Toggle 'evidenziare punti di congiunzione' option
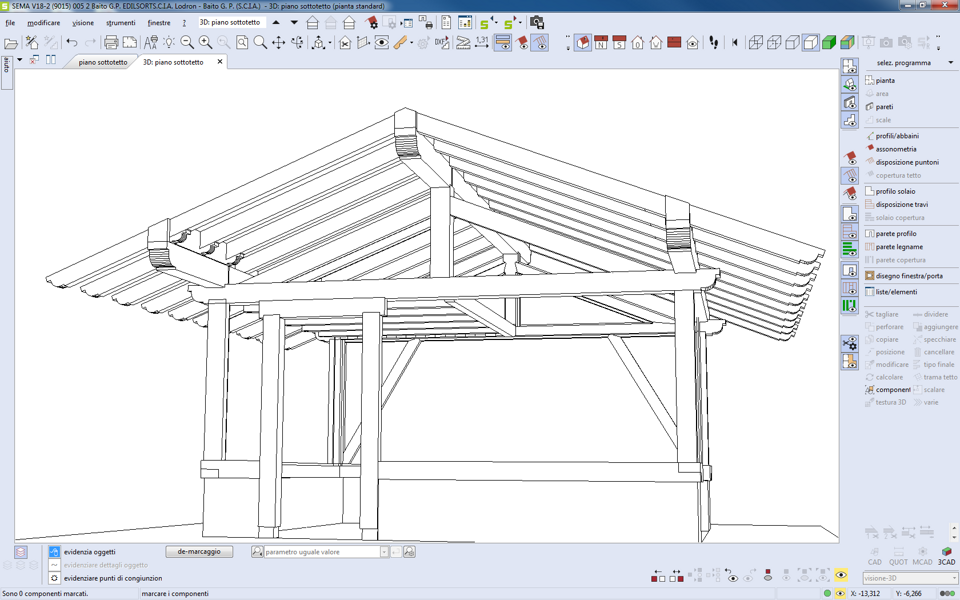This screenshot has height=600, width=960. [x=55, y=578]
